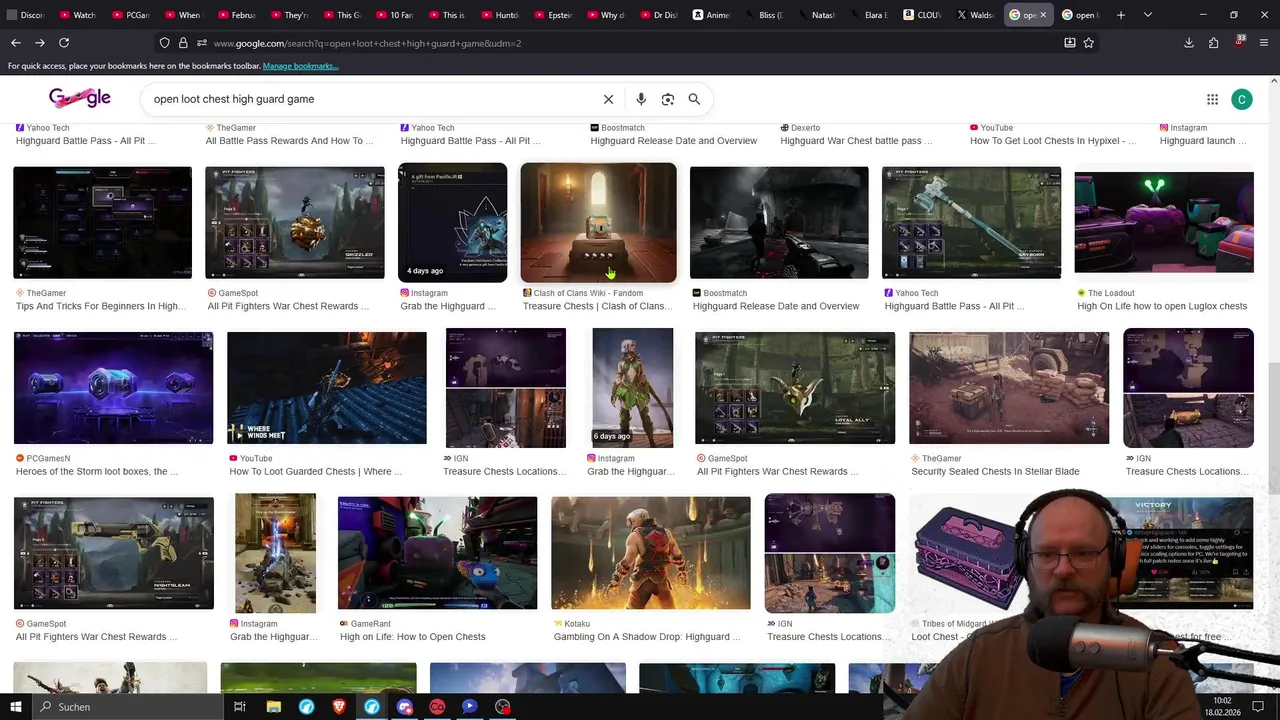Bookmark this page with the star icon
This screenshot has height=720, width=1280.
pos(1089,43)
